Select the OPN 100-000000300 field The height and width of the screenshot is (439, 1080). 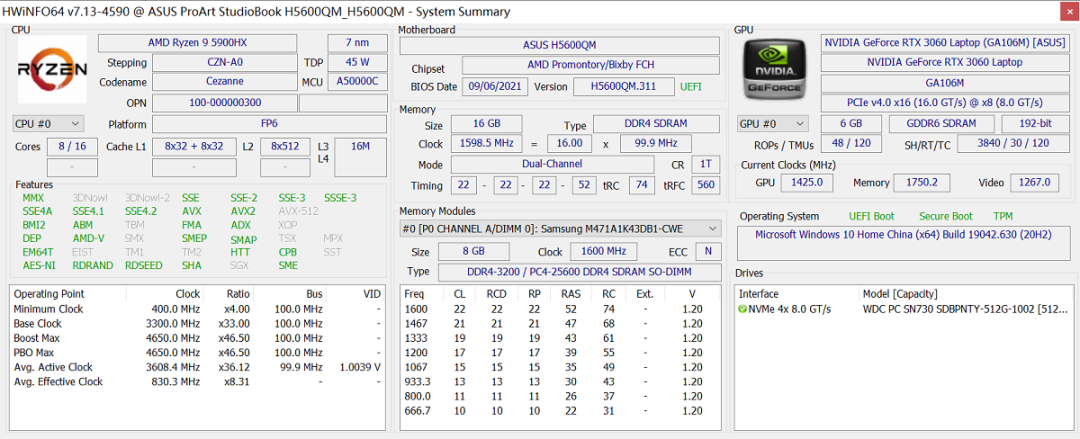click(225, 103)
